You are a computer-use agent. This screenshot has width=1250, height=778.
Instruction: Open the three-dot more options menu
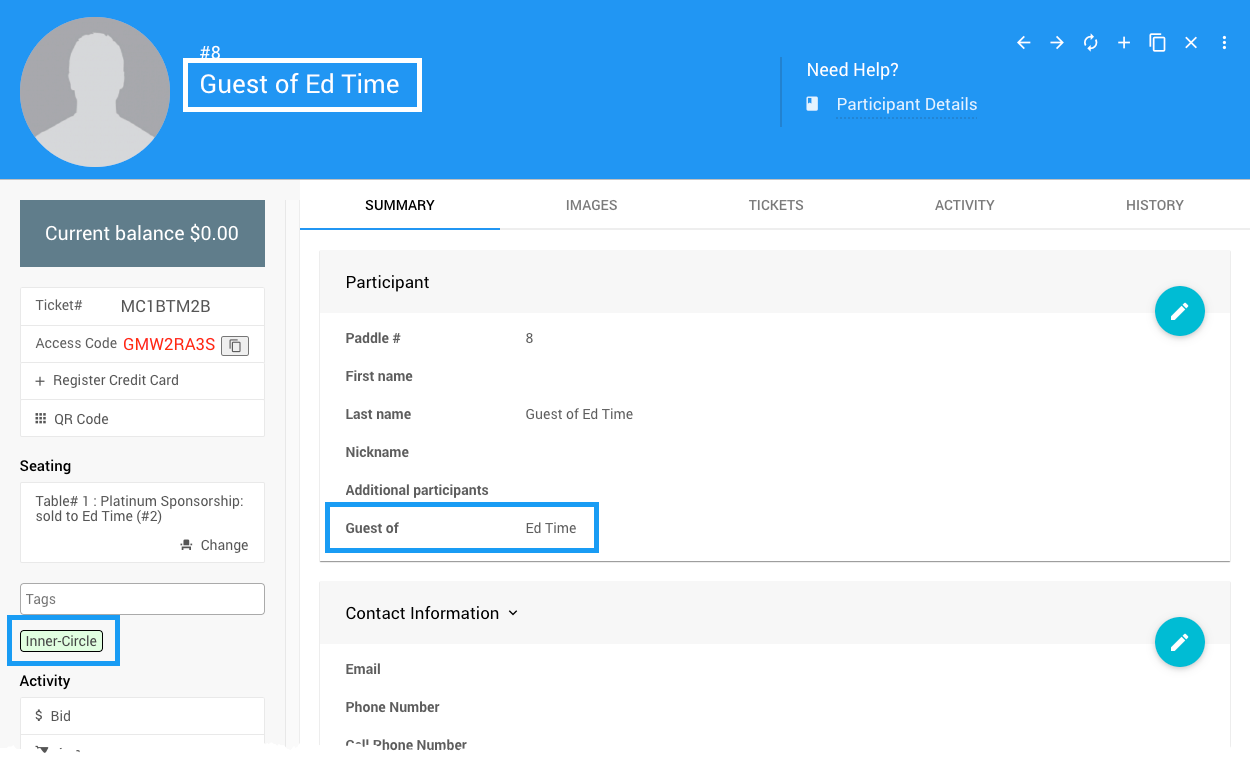[1224, 43]
